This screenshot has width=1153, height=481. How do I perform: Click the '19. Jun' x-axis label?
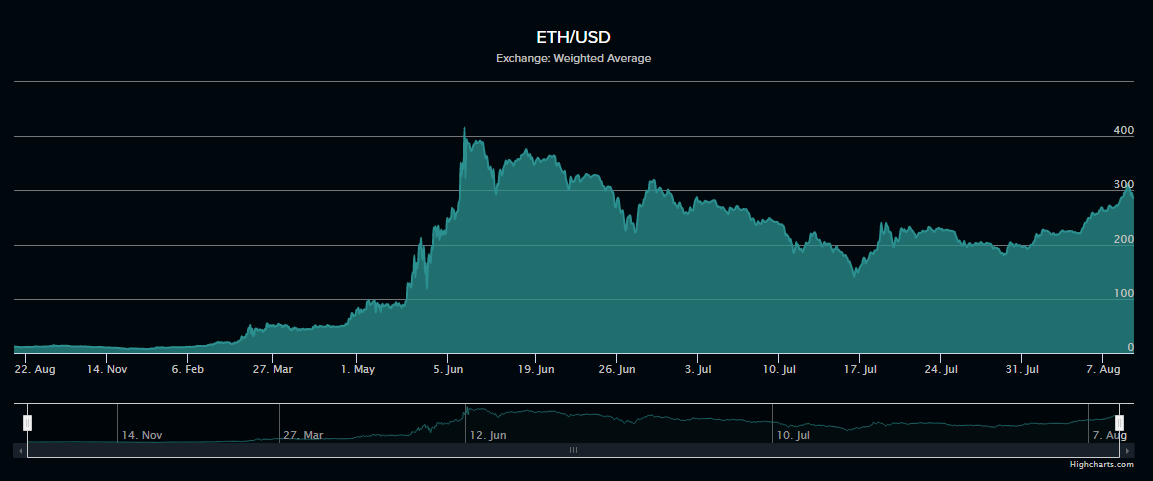point(535,369)
